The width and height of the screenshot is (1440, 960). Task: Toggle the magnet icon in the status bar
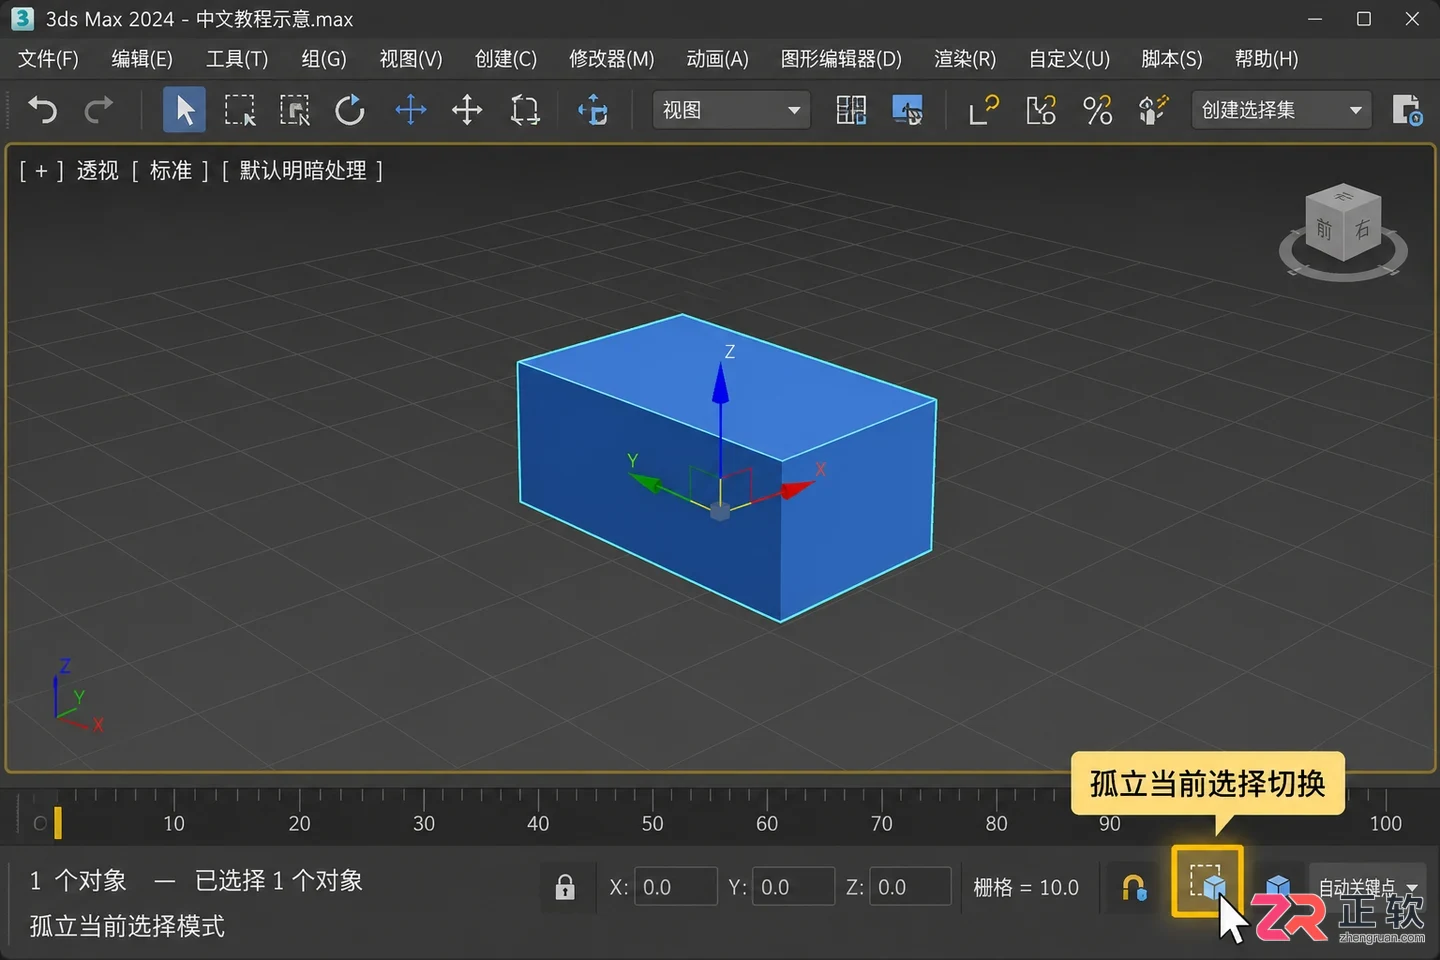tap(1134, 887)
